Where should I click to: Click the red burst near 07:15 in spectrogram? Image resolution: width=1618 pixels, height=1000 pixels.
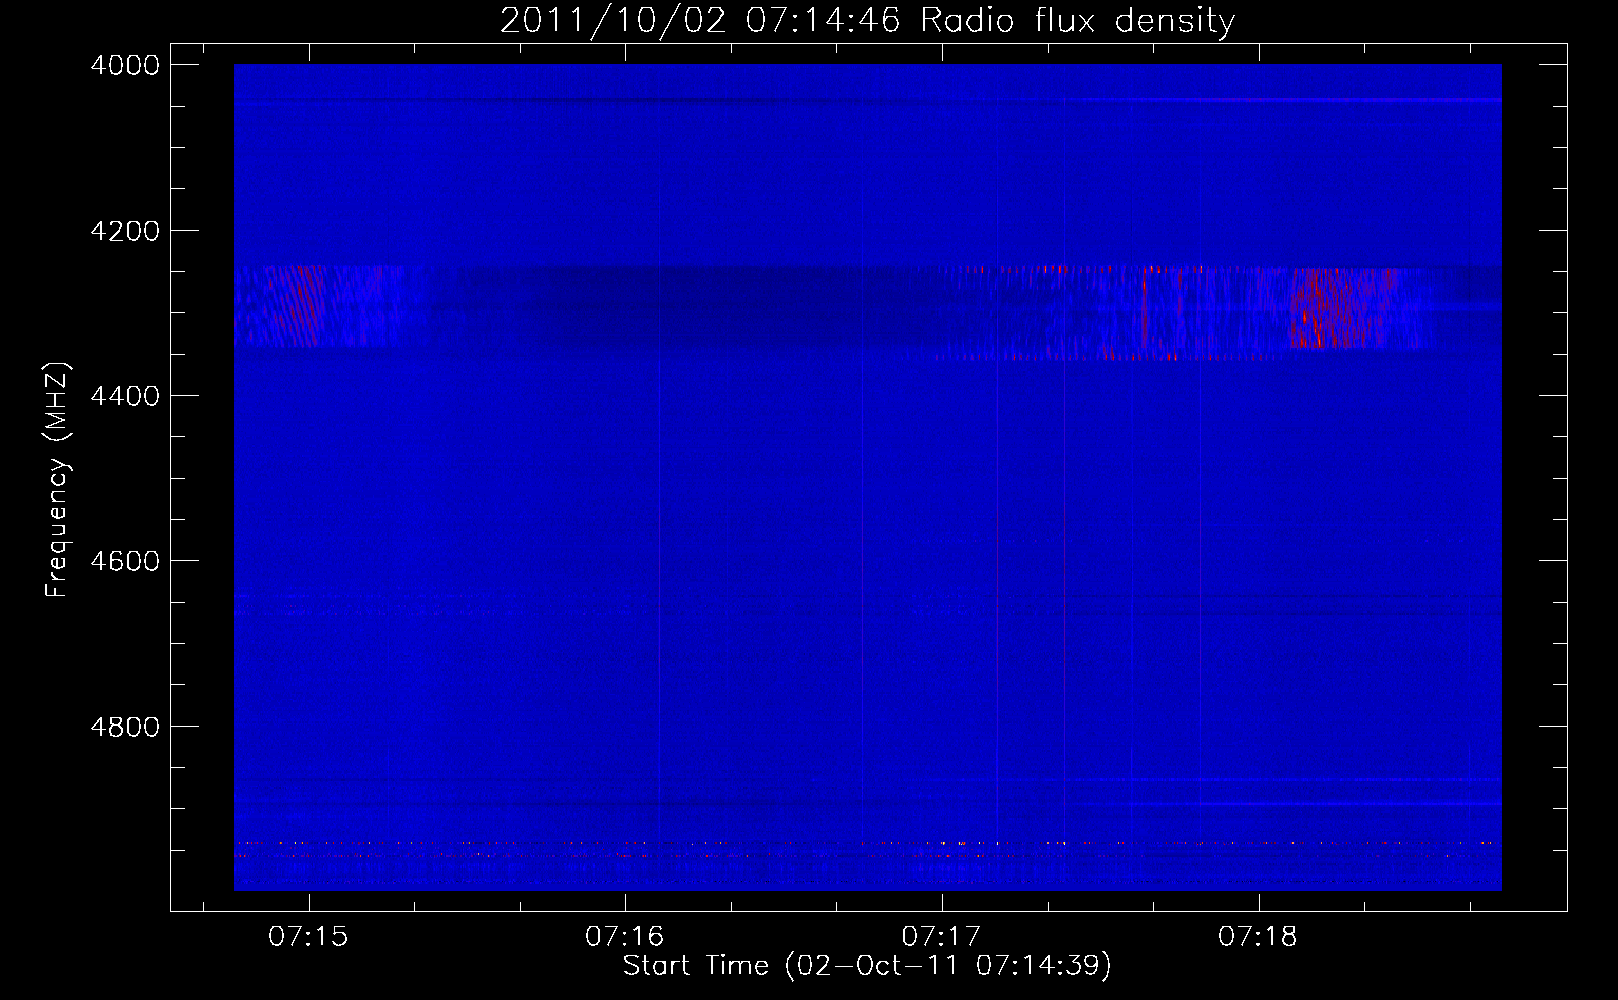click(x=297, y=306)
